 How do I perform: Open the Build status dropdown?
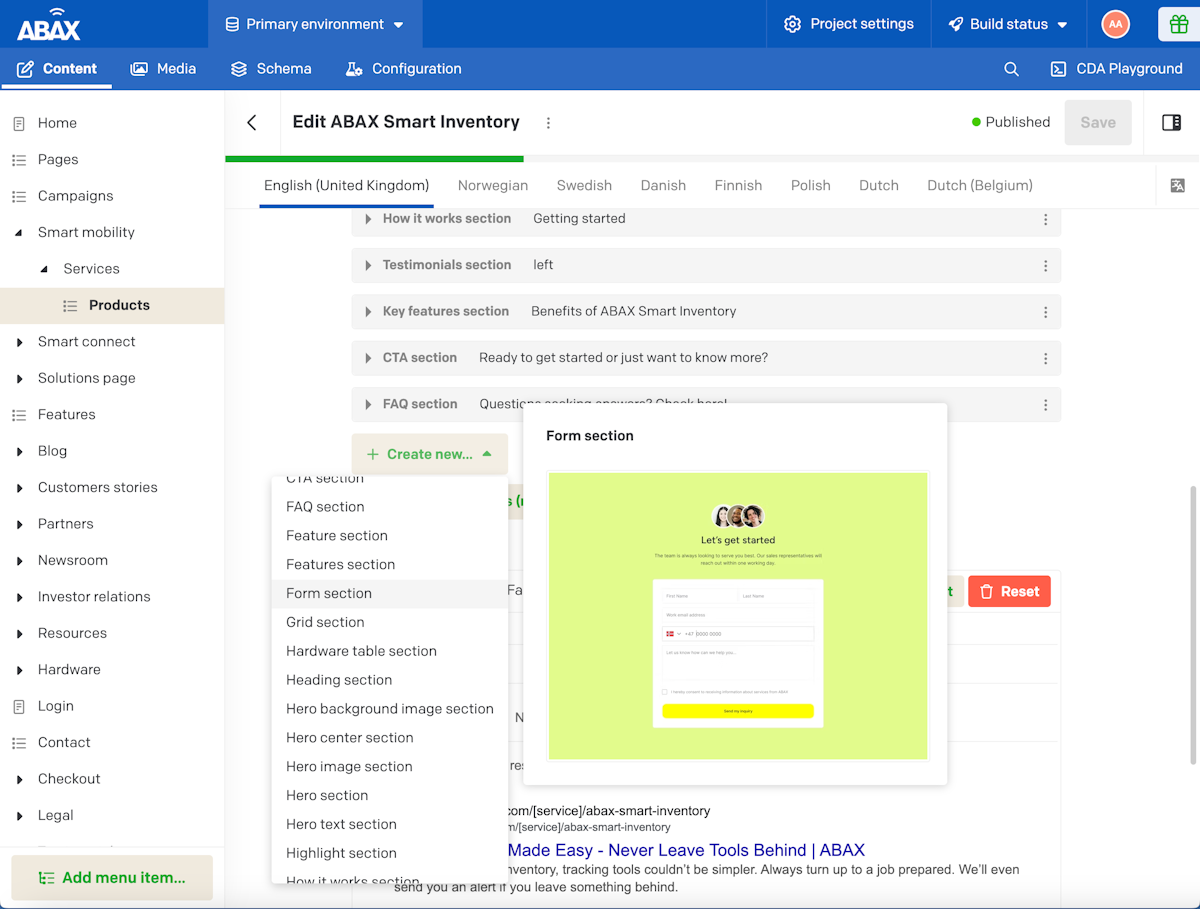(1008, 24)
